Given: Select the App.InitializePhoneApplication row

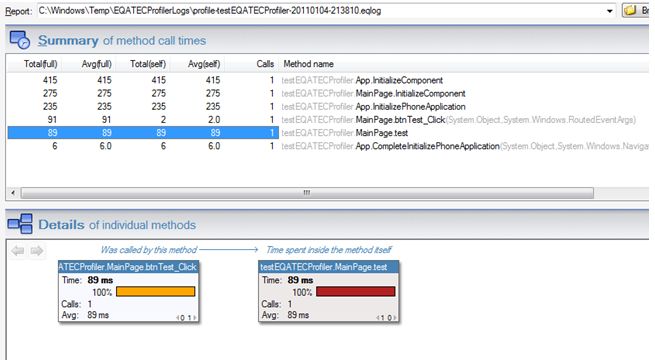Looking at the screenshot, I should pos(328,107).
